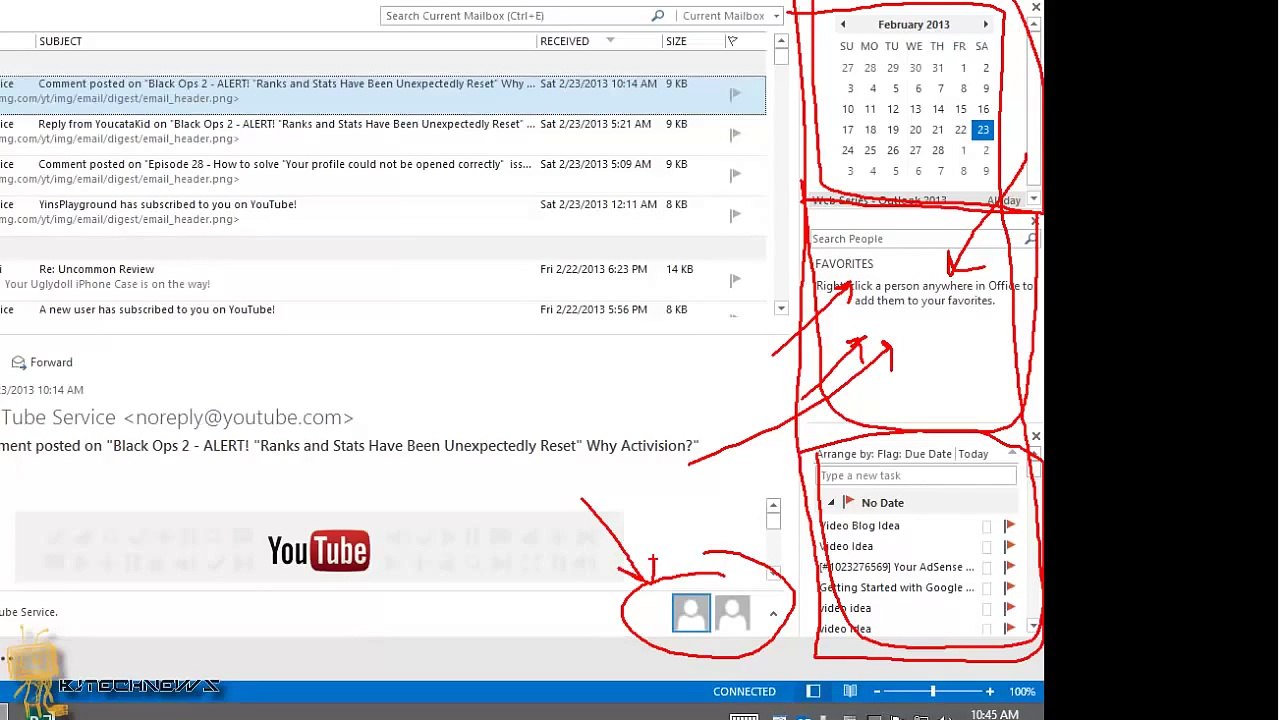
Task: Open the first contact photo in people pane
Action: click(x=691, y=613)
